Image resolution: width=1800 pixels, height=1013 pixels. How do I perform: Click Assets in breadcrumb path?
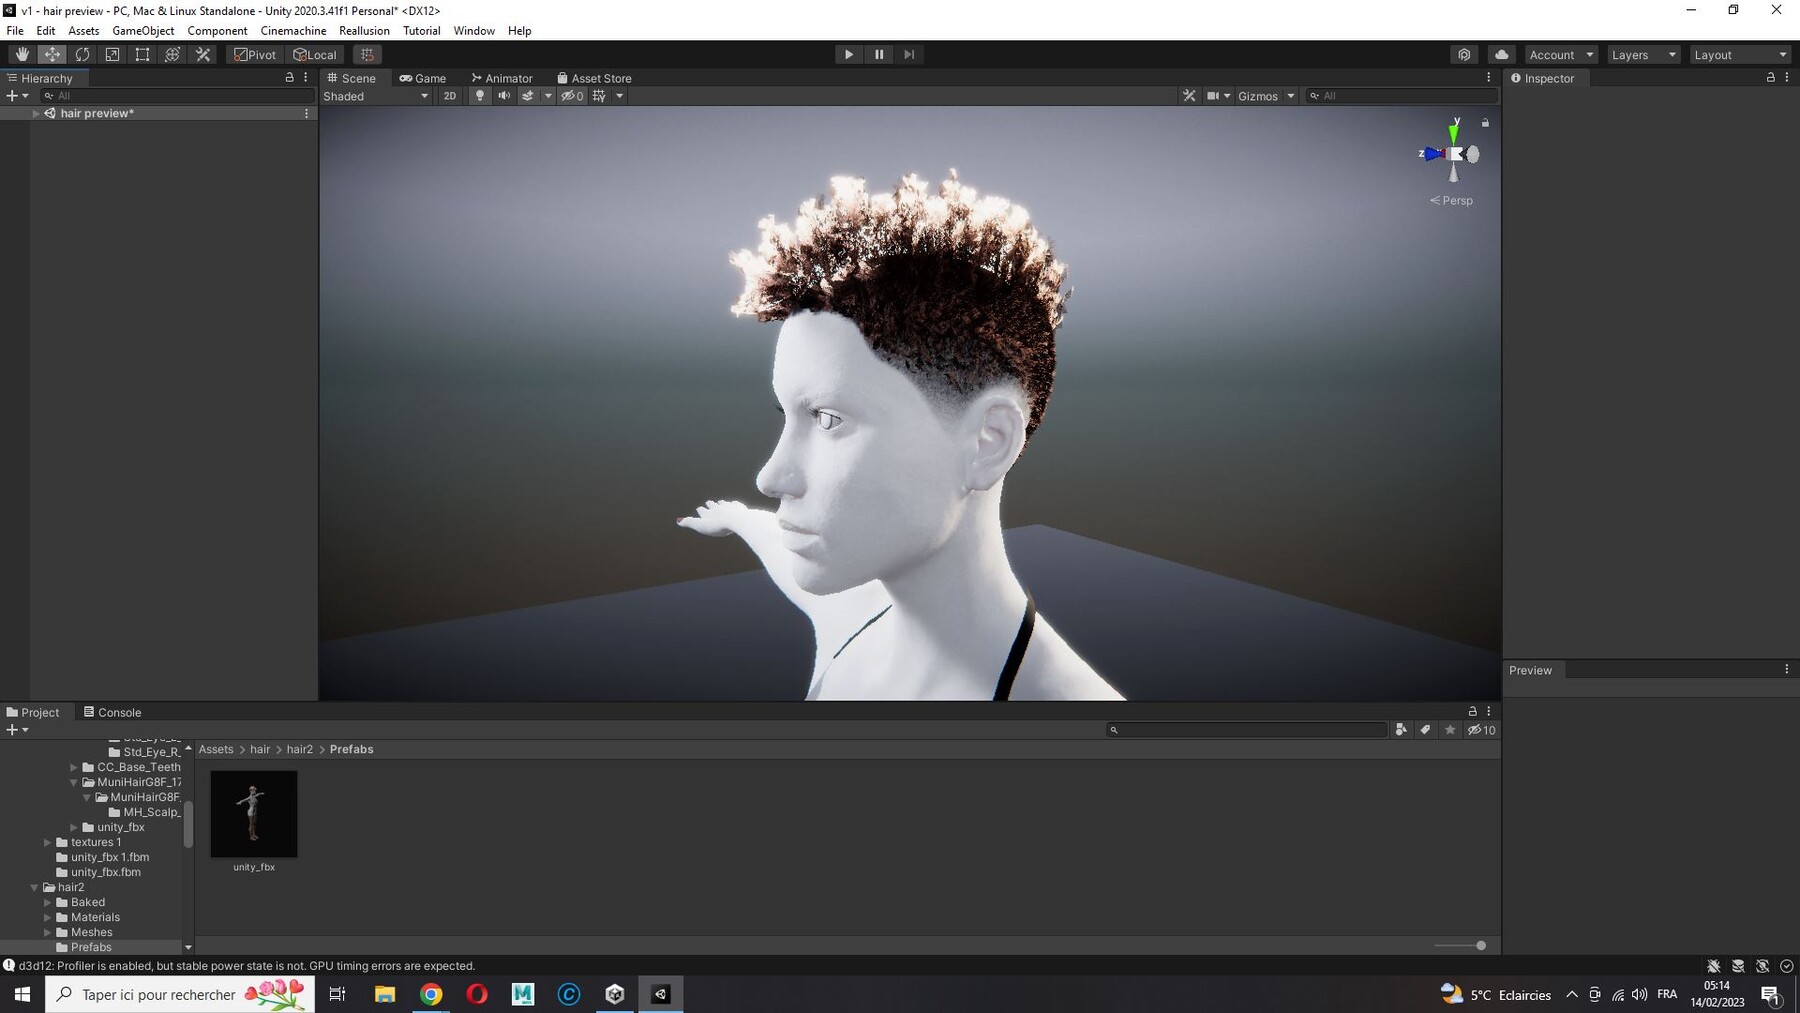216,749
